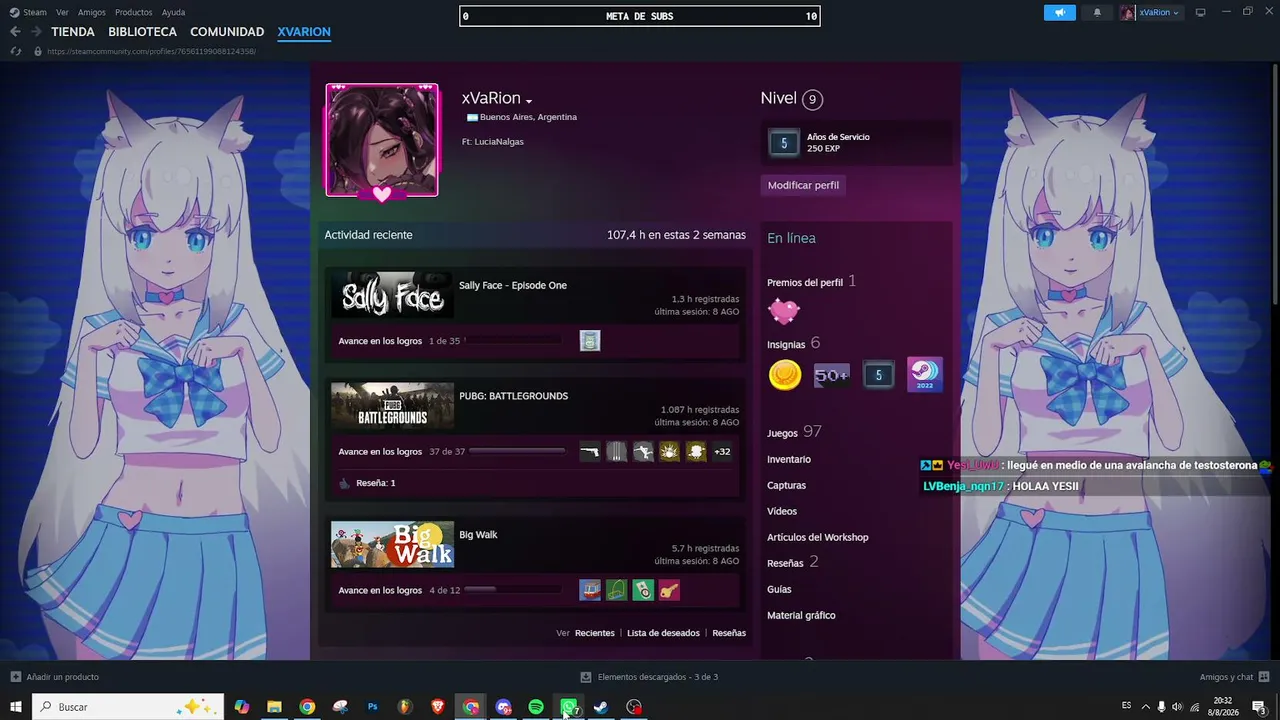Image resolution: width=1280 pixels, height=720 pixels.
Task: Open Photoshop from the taskbar
Action: pos(372,707)
